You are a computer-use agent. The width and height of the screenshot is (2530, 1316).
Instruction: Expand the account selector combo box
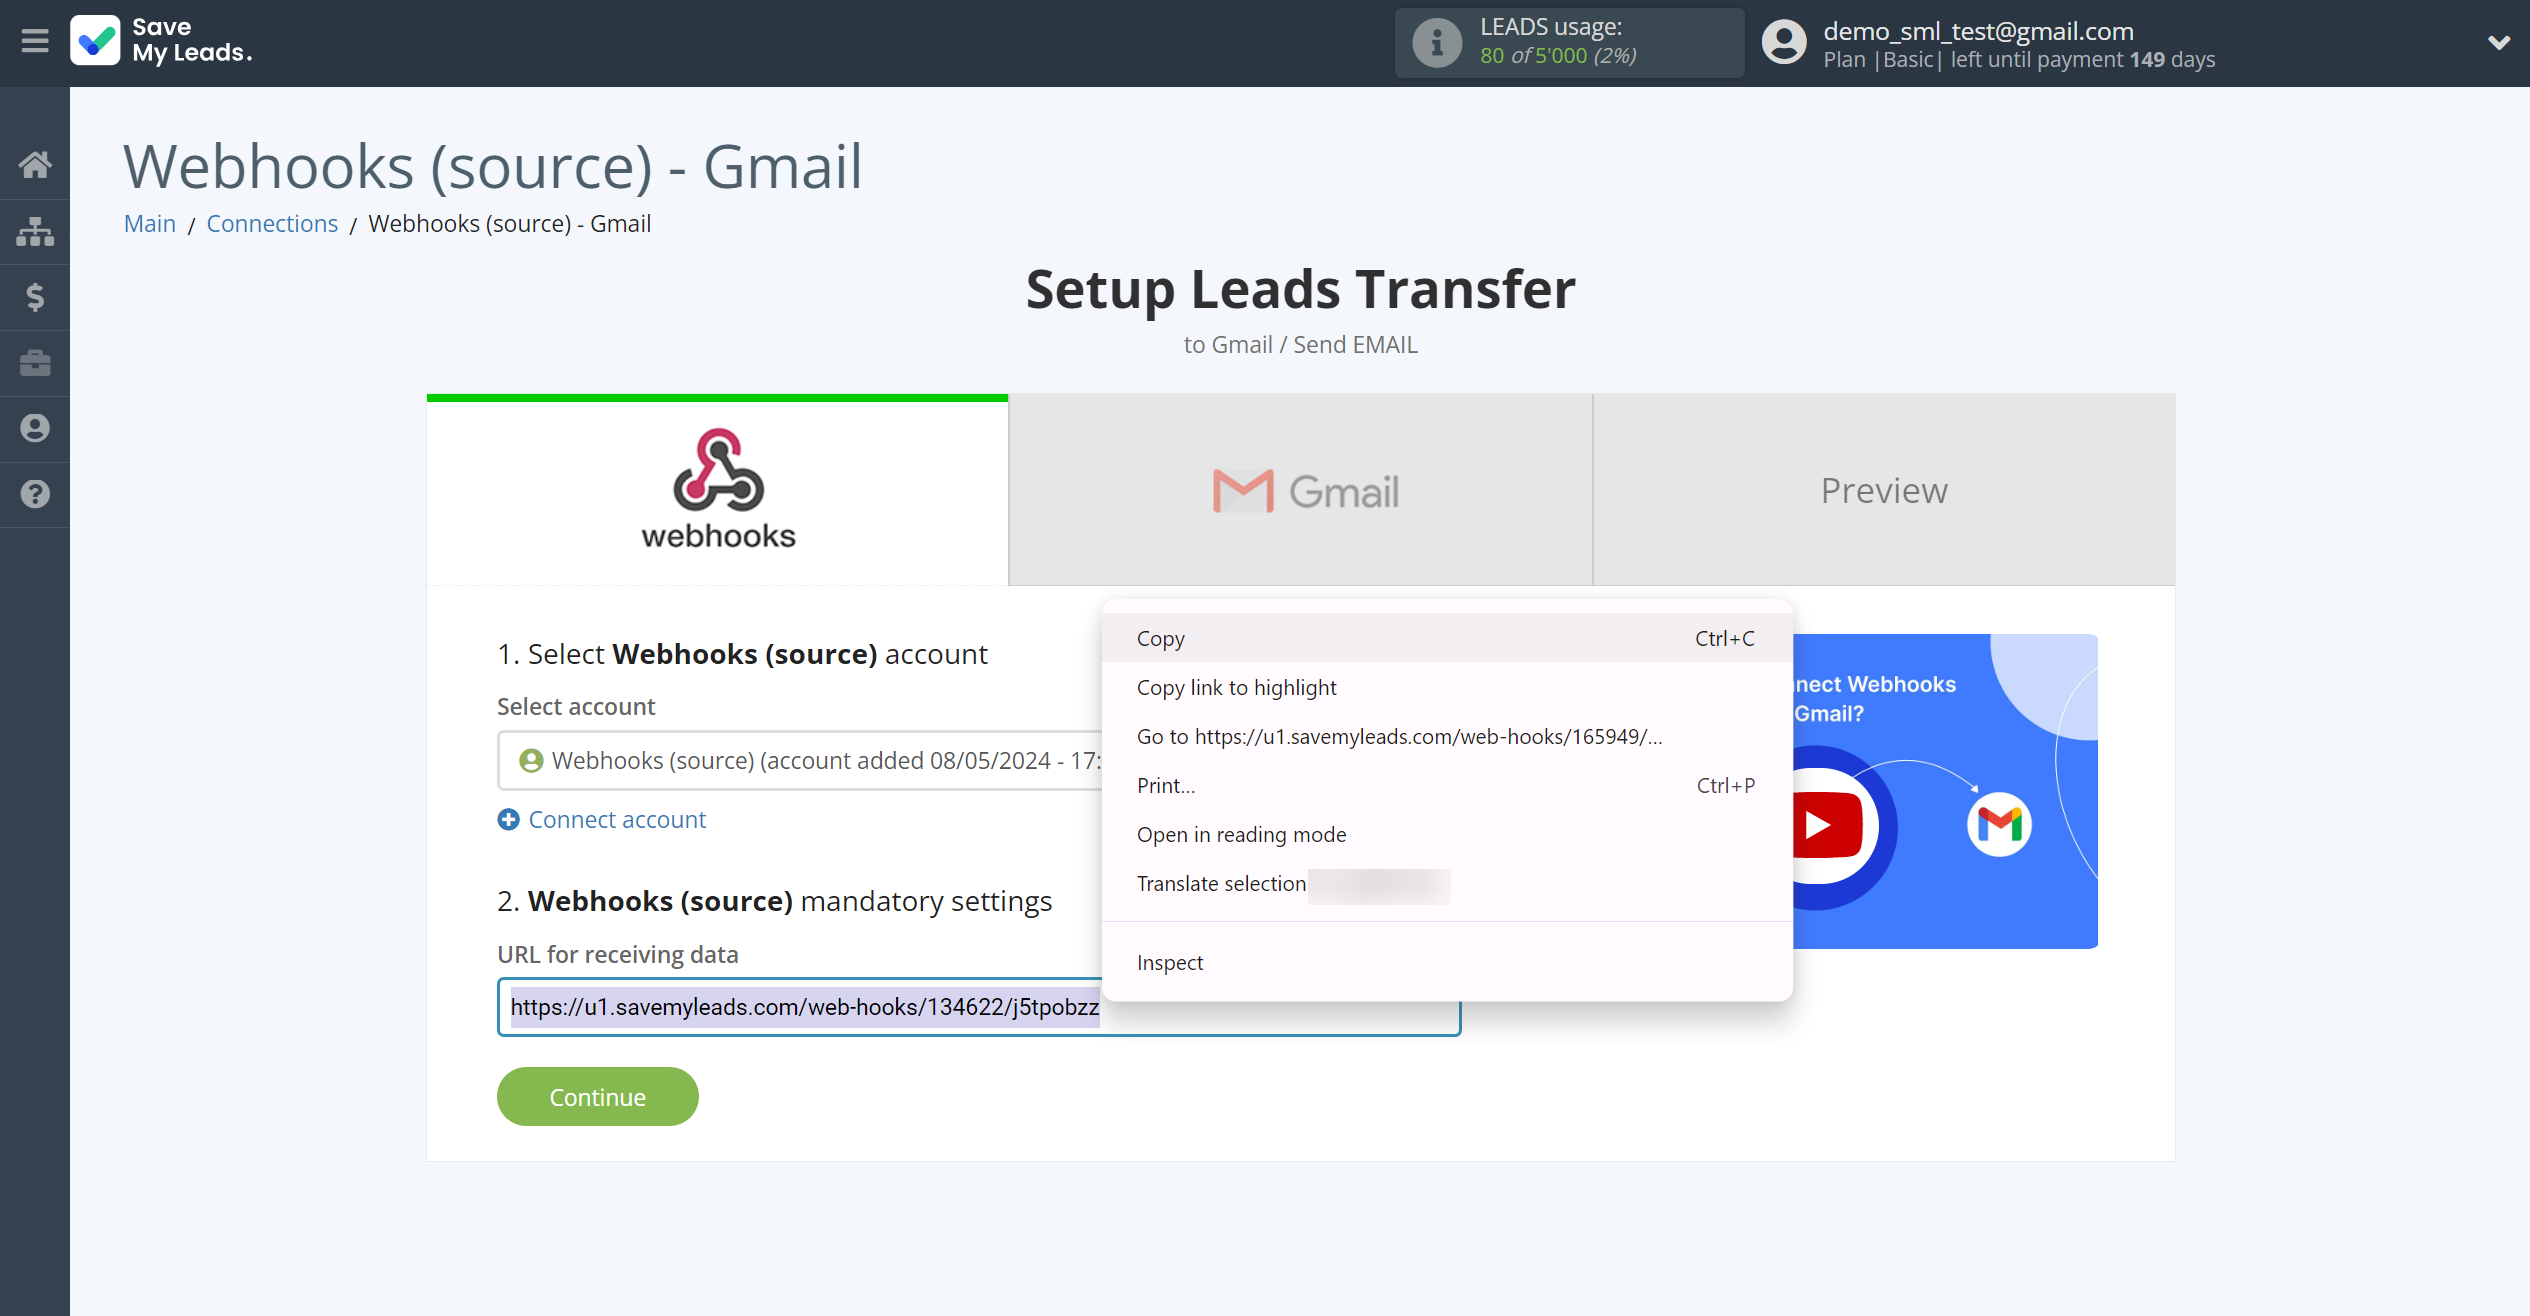click(976, 760)
